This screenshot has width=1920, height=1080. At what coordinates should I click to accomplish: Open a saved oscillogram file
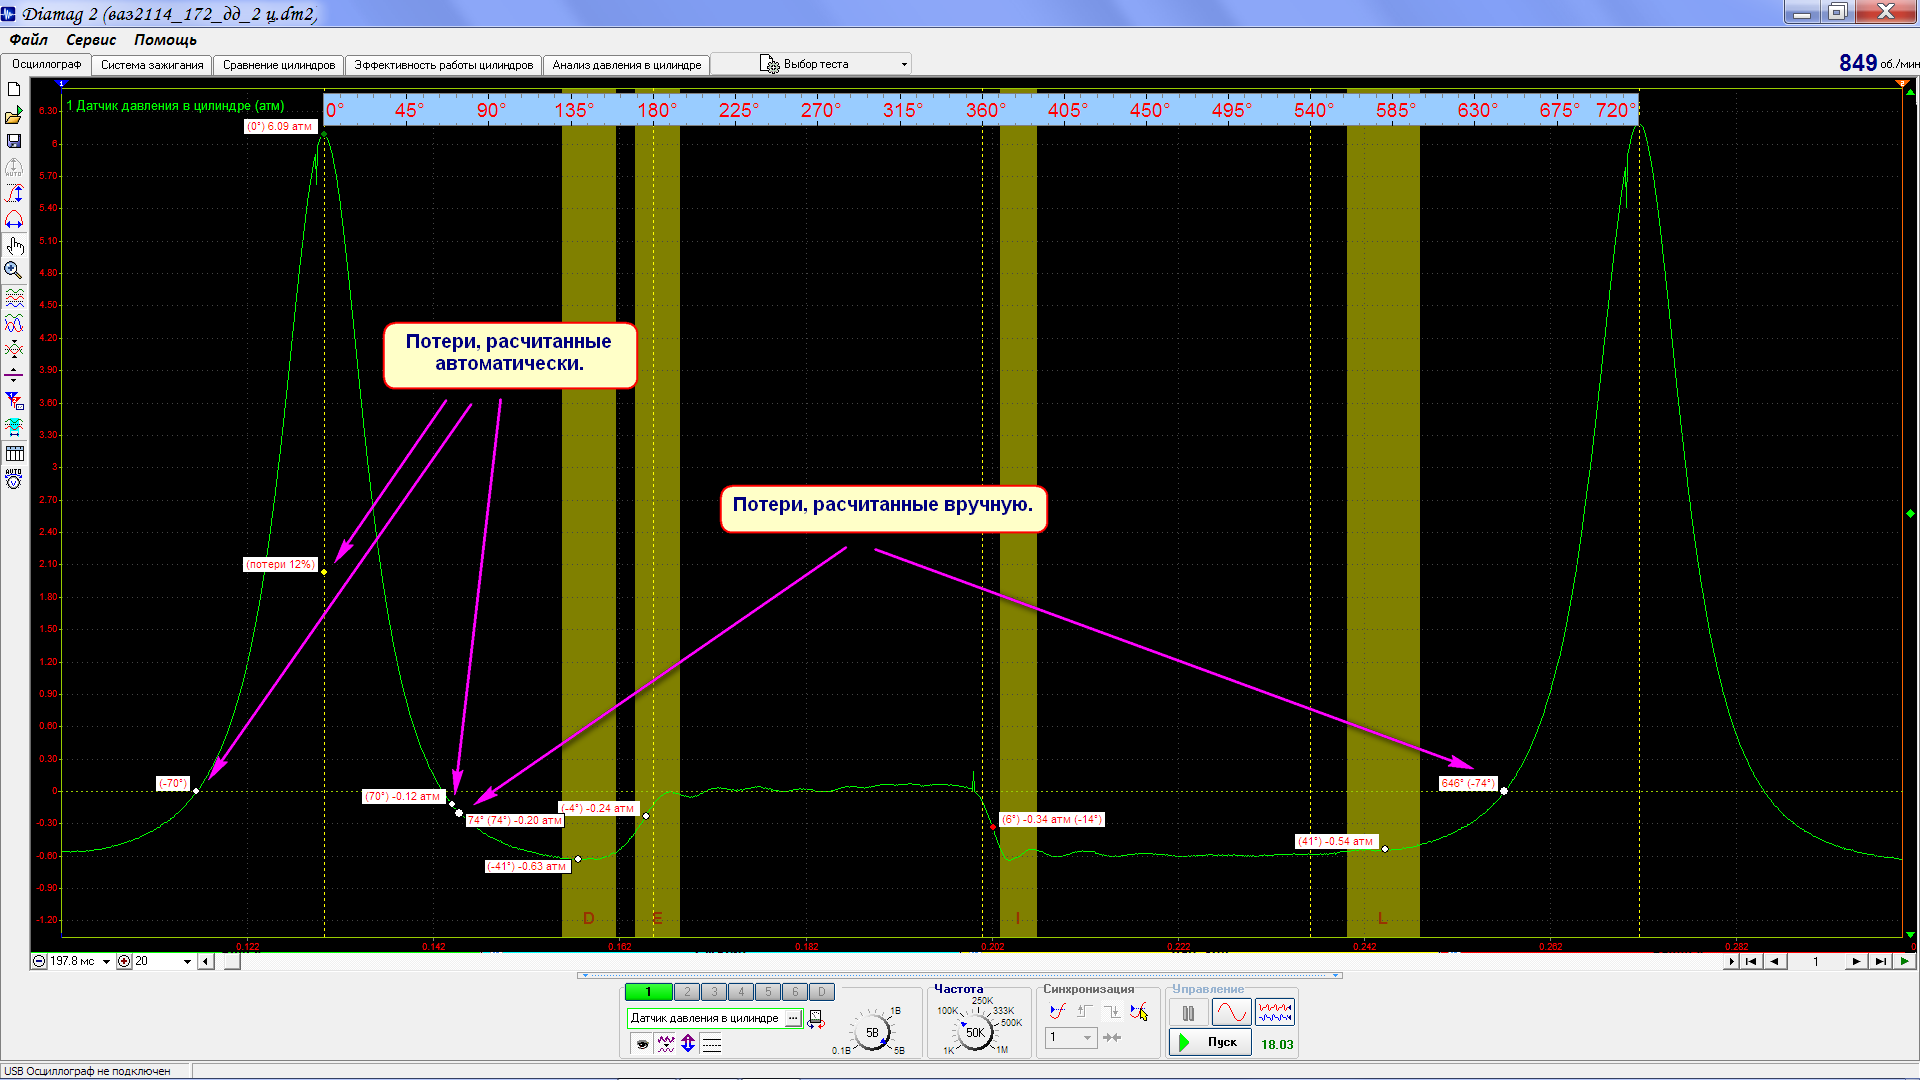(14, 116)
